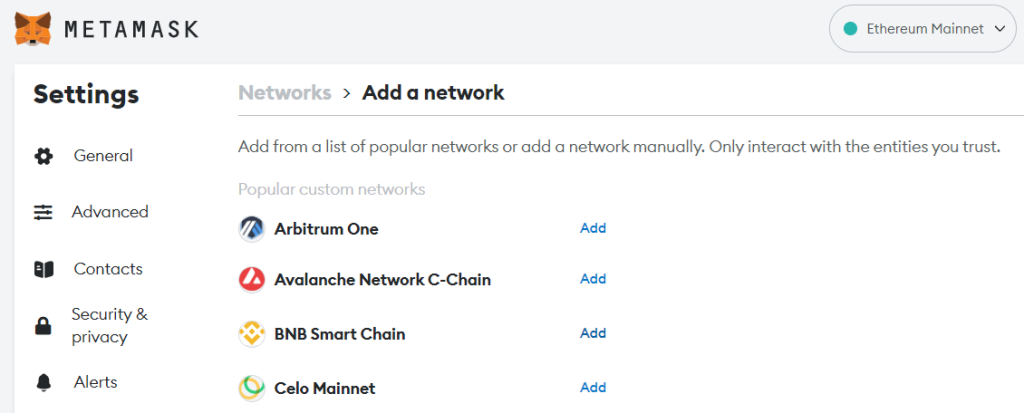Click the Advanced sliders icon
Viewport: 1024px width, 413px height.
(x=44, y=212)
